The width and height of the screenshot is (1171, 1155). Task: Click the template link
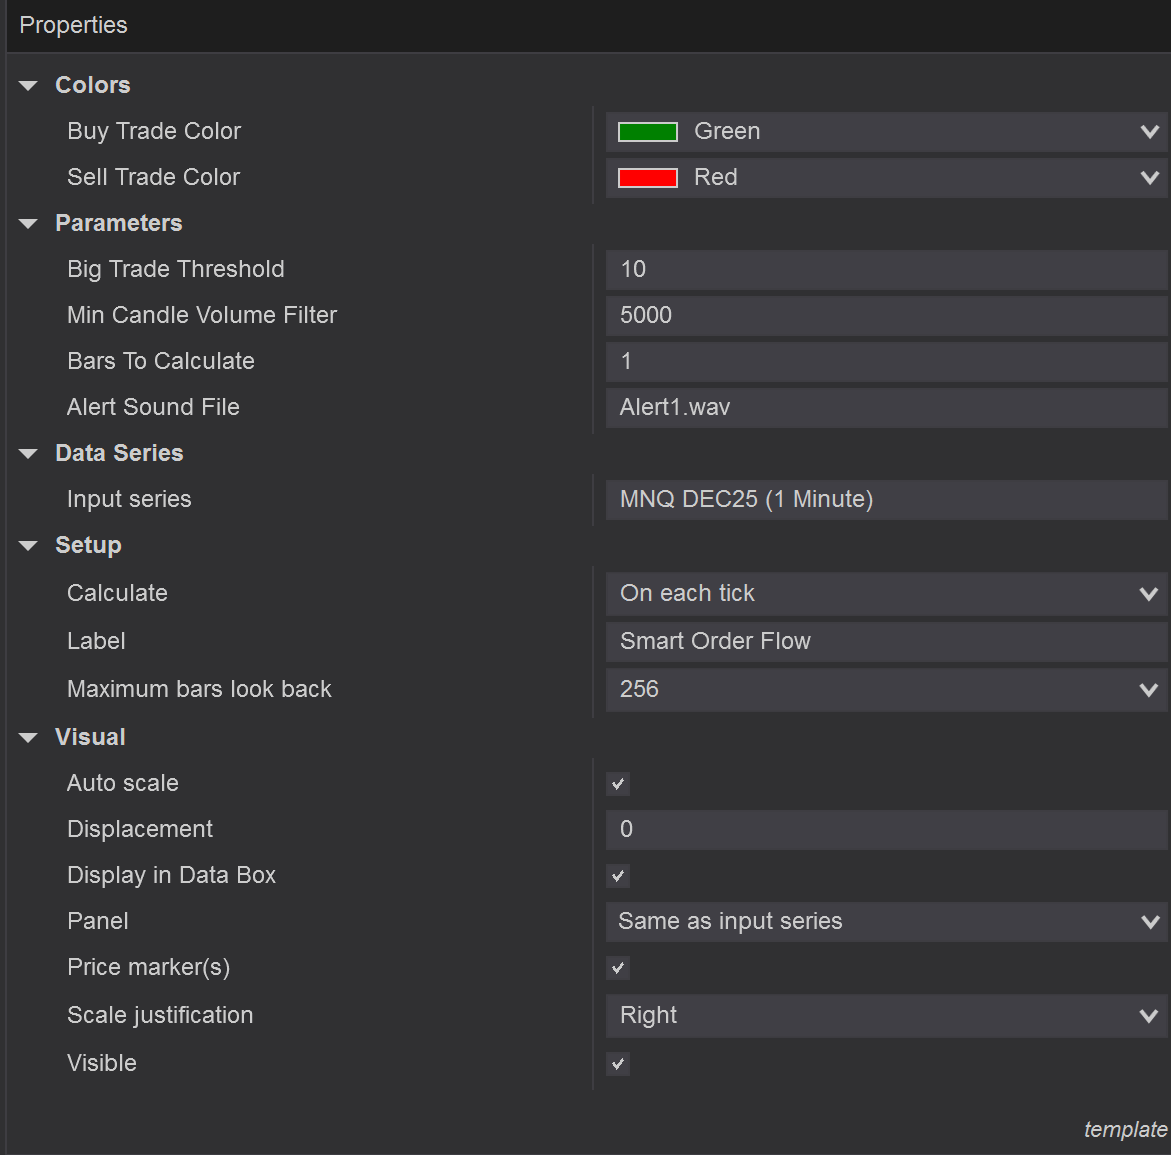pyautogui.click(x=1125, y=1129)
